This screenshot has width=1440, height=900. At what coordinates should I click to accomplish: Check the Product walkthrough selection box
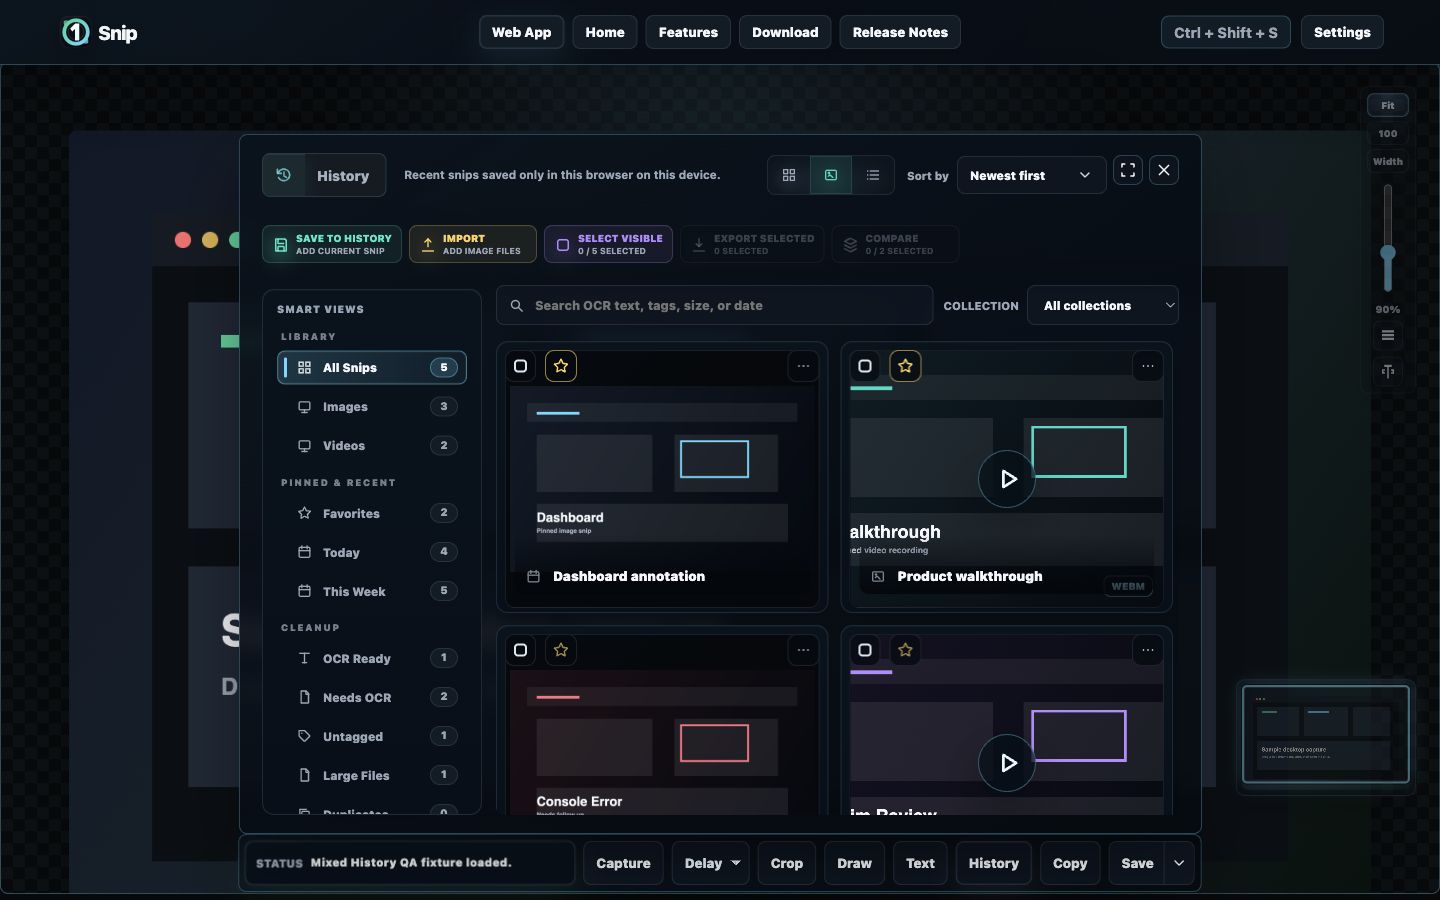[x=866, y=366]
